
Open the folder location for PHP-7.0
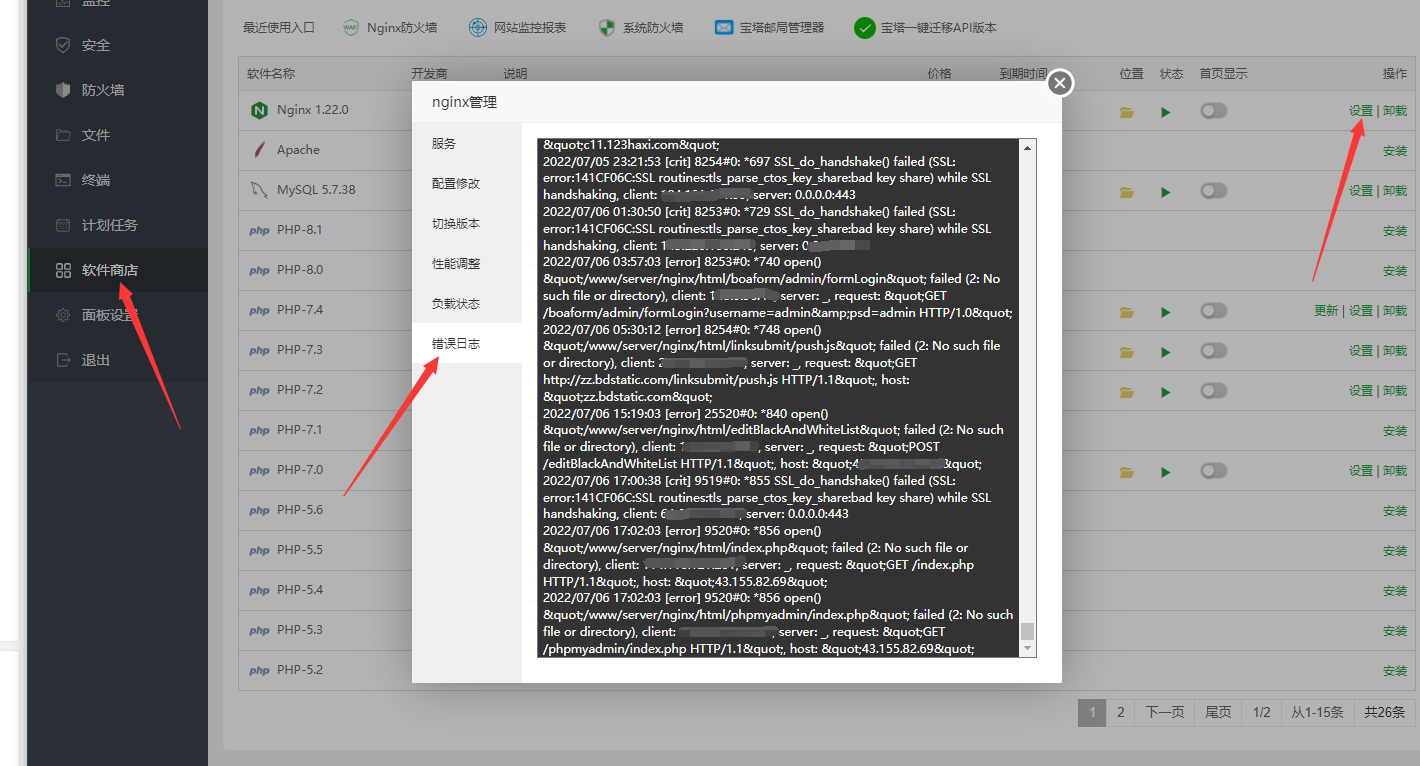point(1127,471)
